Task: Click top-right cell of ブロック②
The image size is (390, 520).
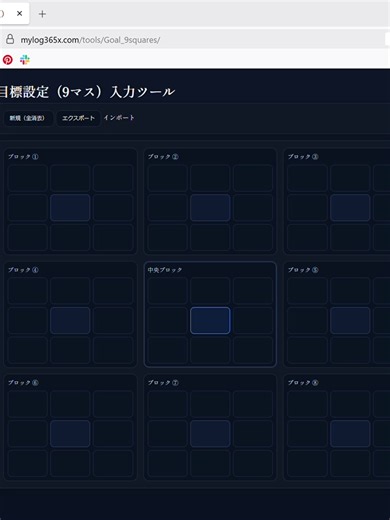Action: [253, 178]
